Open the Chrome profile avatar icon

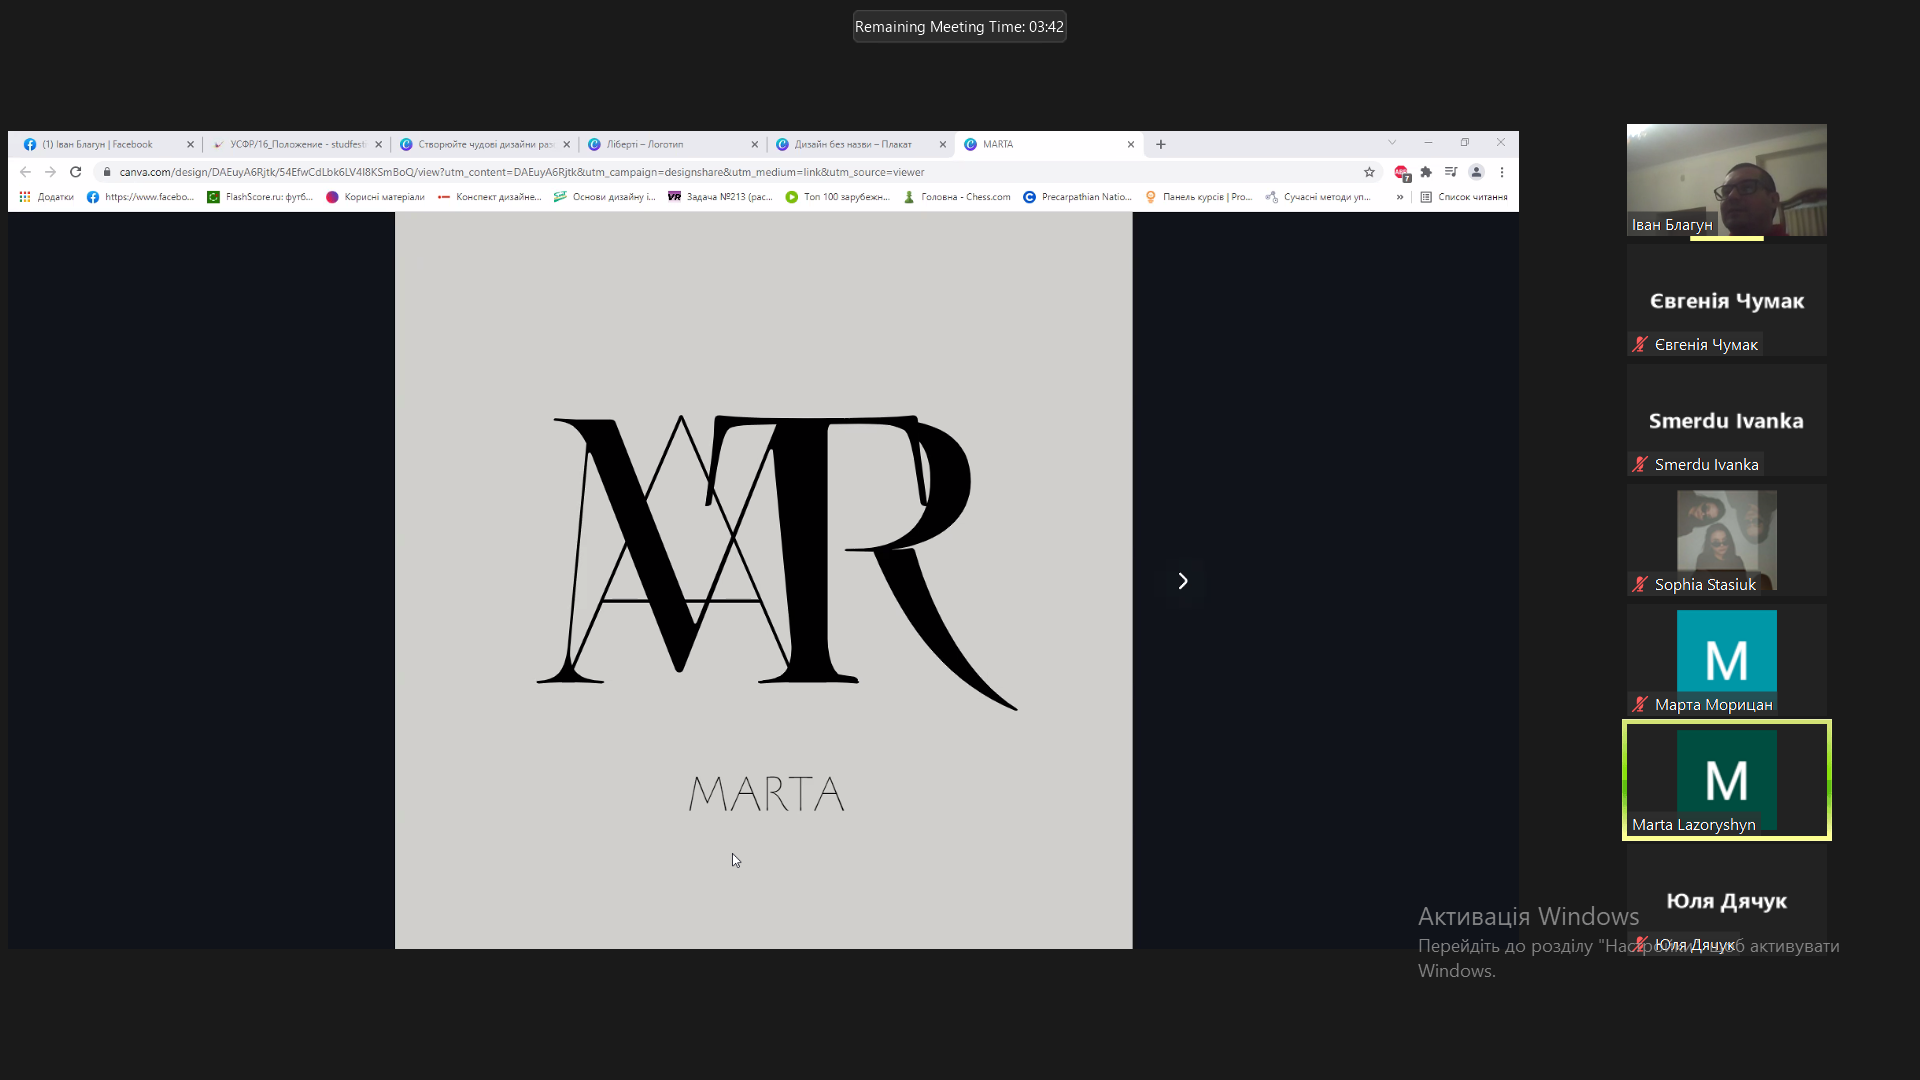[x=1476, y=172]
